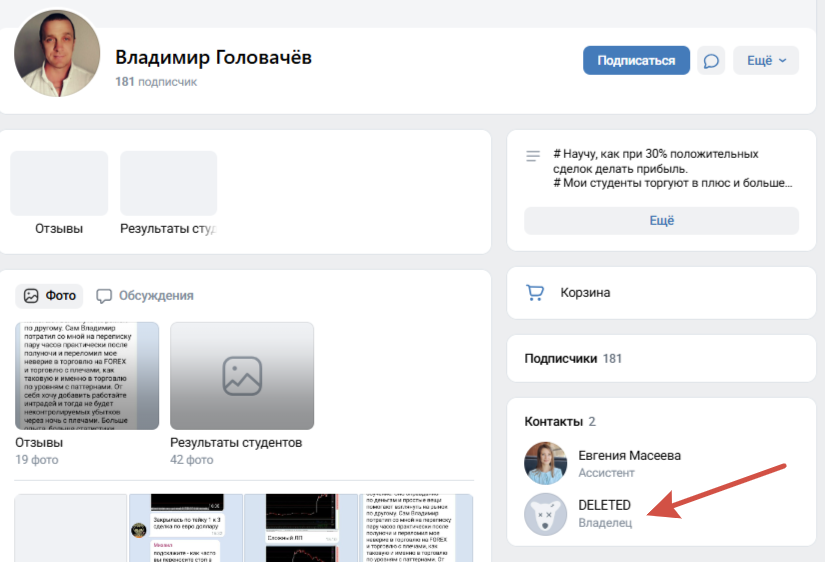Image resolution: width=825 pixels, height=562 pixels.
Task: Open the Результаты студентов menu tile
Action: pos(168,193)
